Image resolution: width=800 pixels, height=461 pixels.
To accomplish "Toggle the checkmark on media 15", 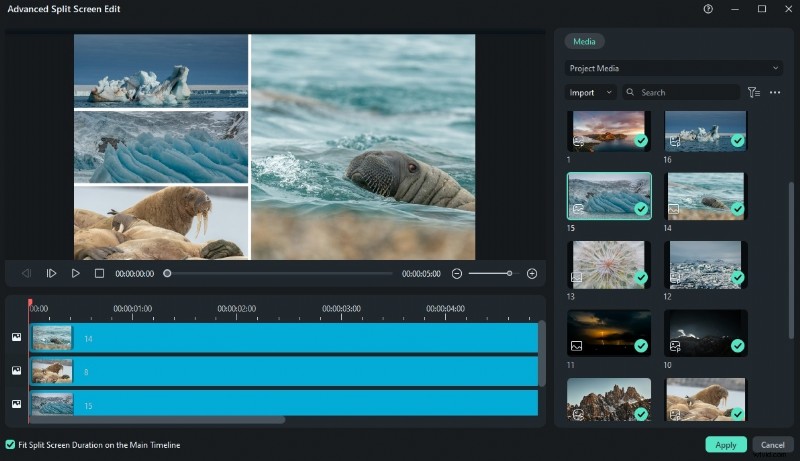I will [641, 209].
